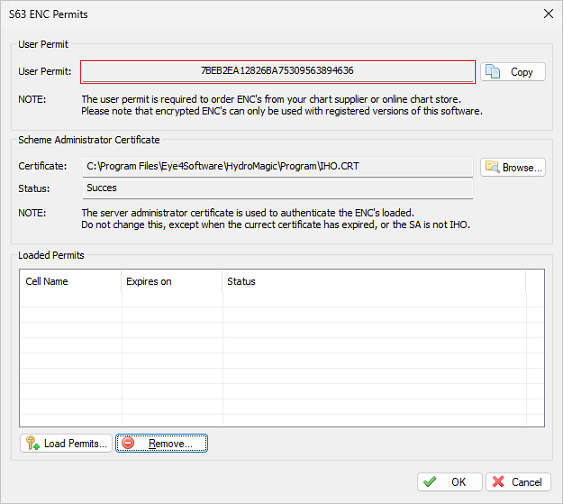The image size is (563, 504).
Task: Click the Certificate path field
Action: [278, 167]
